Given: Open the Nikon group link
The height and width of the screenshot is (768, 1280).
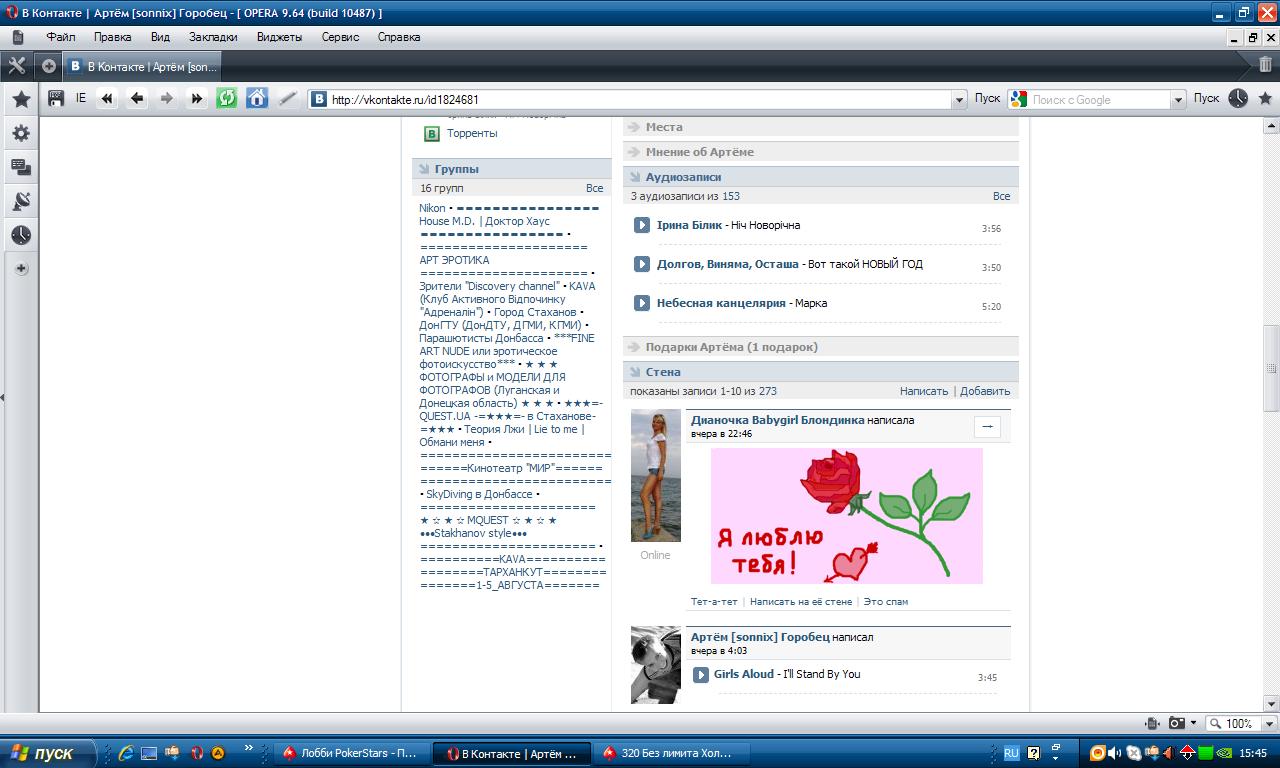Looking at the screenshot, I should click(x=432, y=208).
